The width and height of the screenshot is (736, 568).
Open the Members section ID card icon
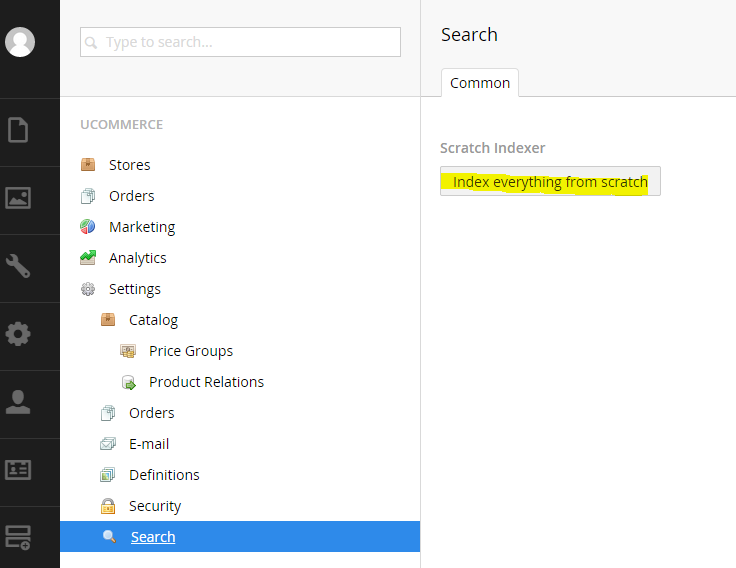pos(18,470)
